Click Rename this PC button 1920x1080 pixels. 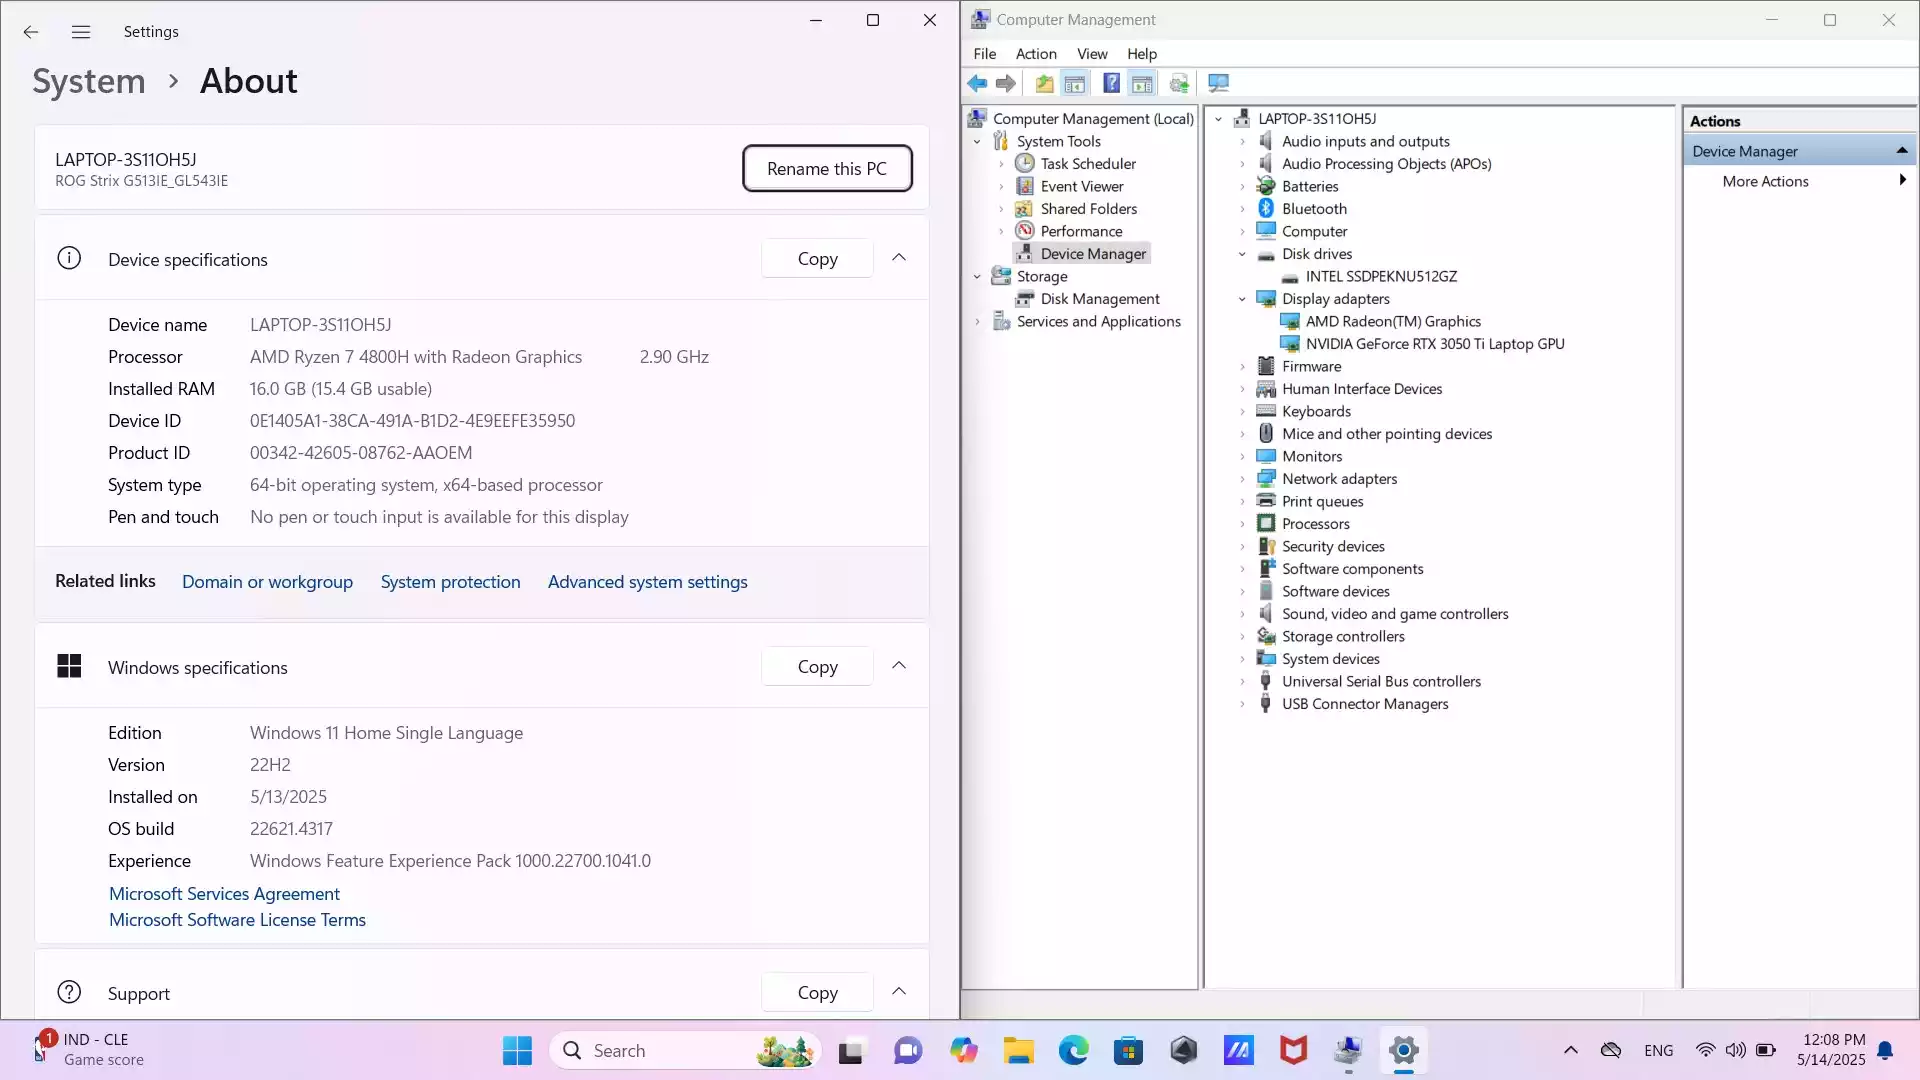pos(827,169)
